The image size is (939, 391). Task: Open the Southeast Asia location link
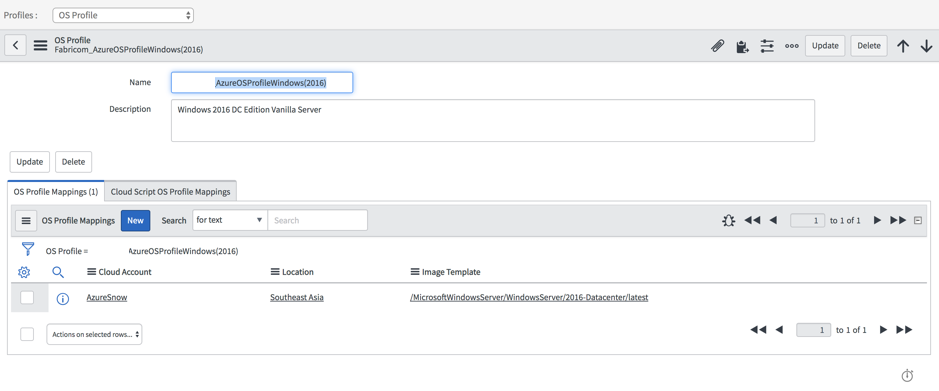click(297, 297)
